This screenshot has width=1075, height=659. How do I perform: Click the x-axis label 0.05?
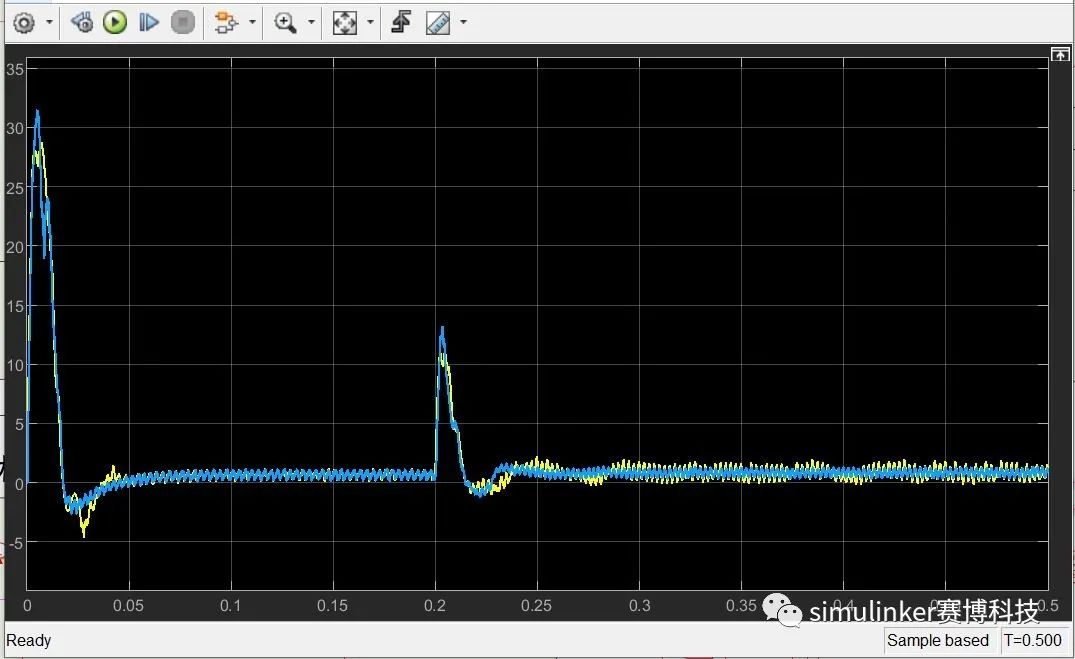(128, 606)
